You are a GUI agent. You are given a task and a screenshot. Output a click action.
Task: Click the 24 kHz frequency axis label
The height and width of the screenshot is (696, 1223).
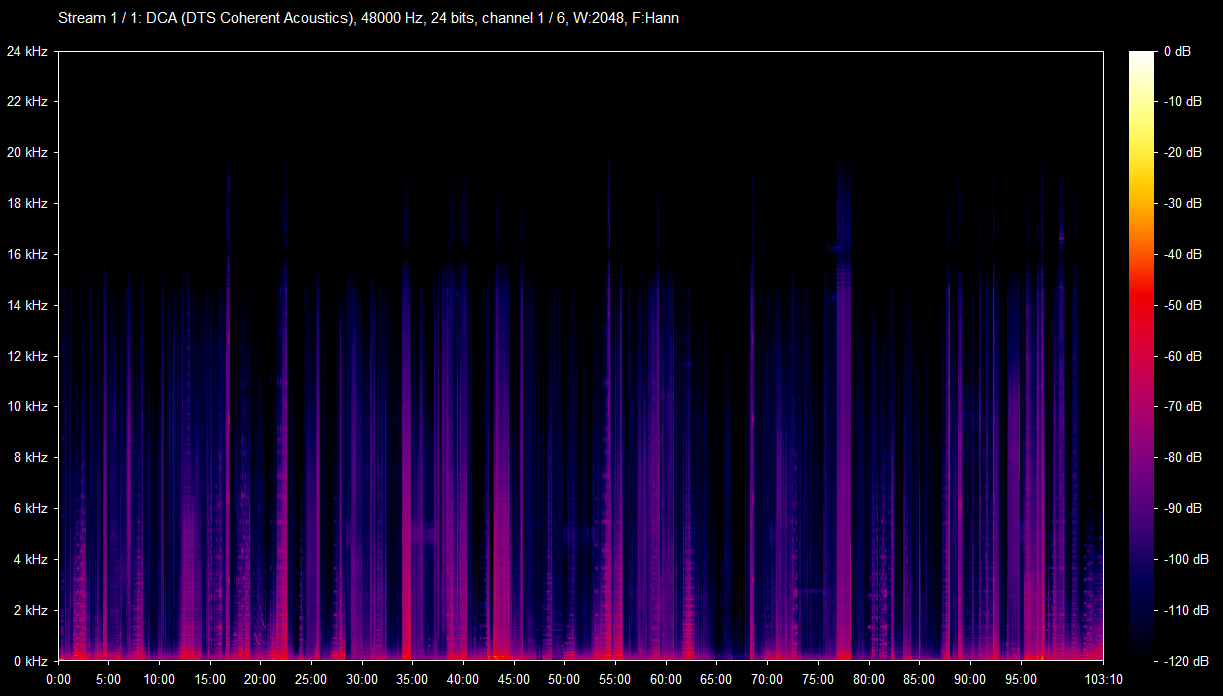[27, 51]
